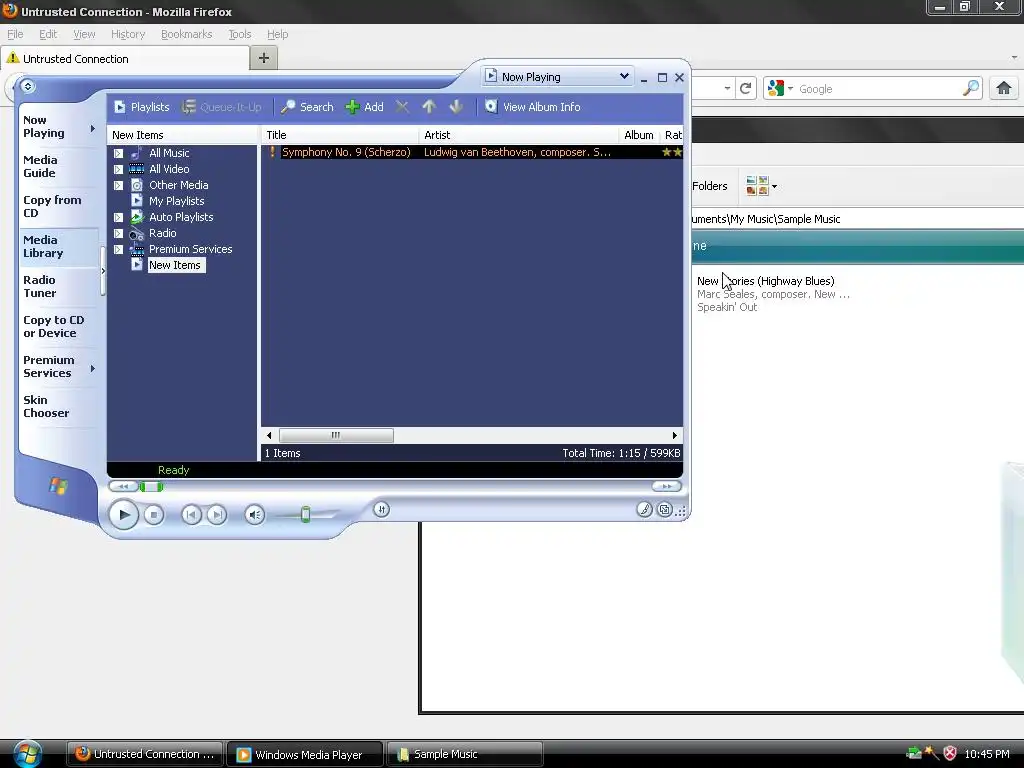Expand the All Music tree node
The image size is (1024, 768).
point(118,153)
